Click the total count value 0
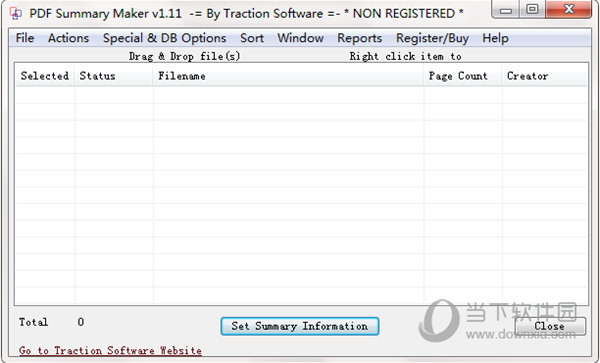 80,322
